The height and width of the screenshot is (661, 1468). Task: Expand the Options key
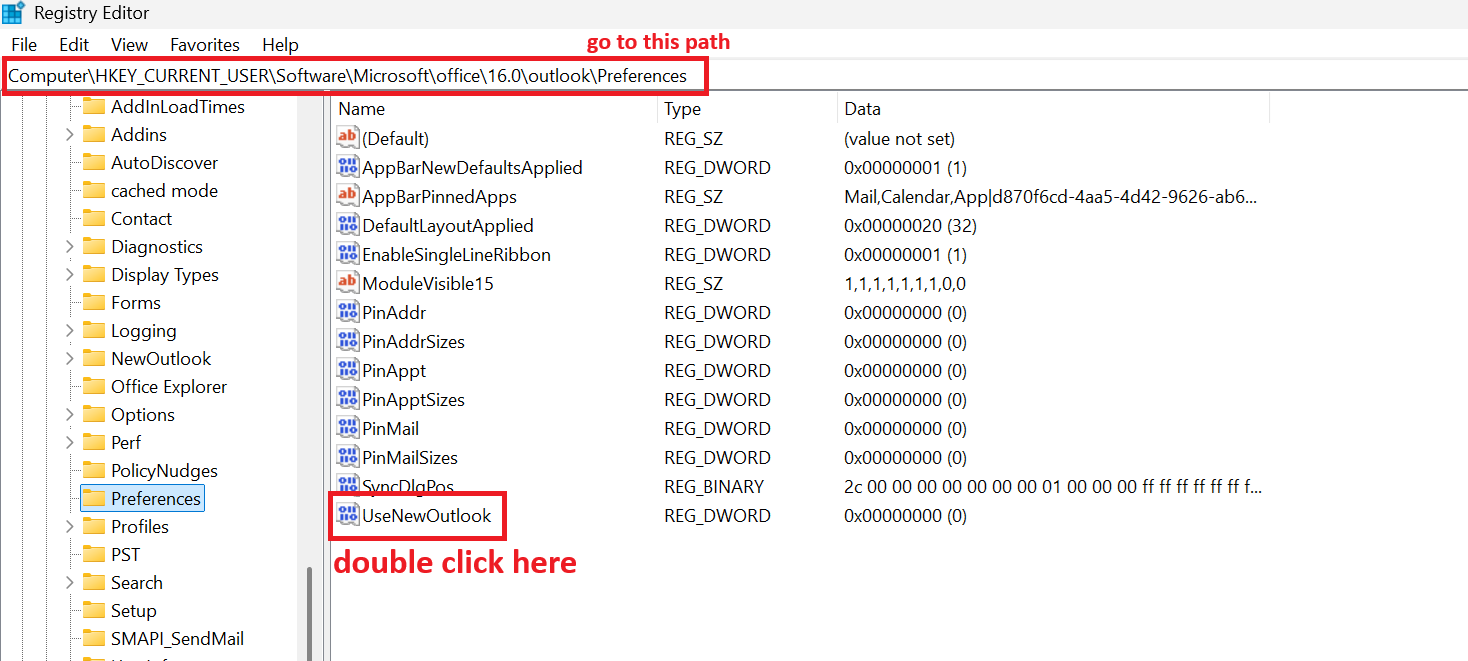pos(69,414)
